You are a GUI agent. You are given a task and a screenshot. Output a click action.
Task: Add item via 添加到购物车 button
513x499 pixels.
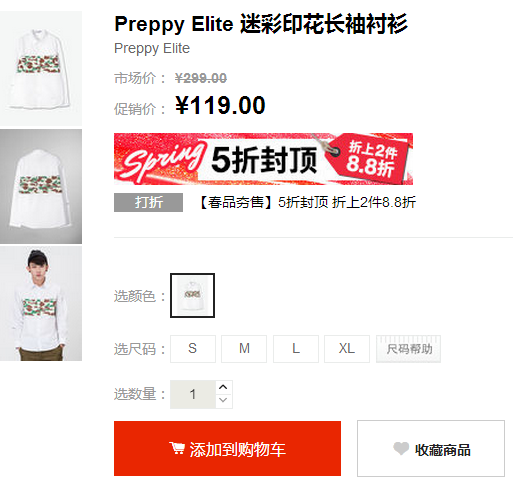[227, 448]
